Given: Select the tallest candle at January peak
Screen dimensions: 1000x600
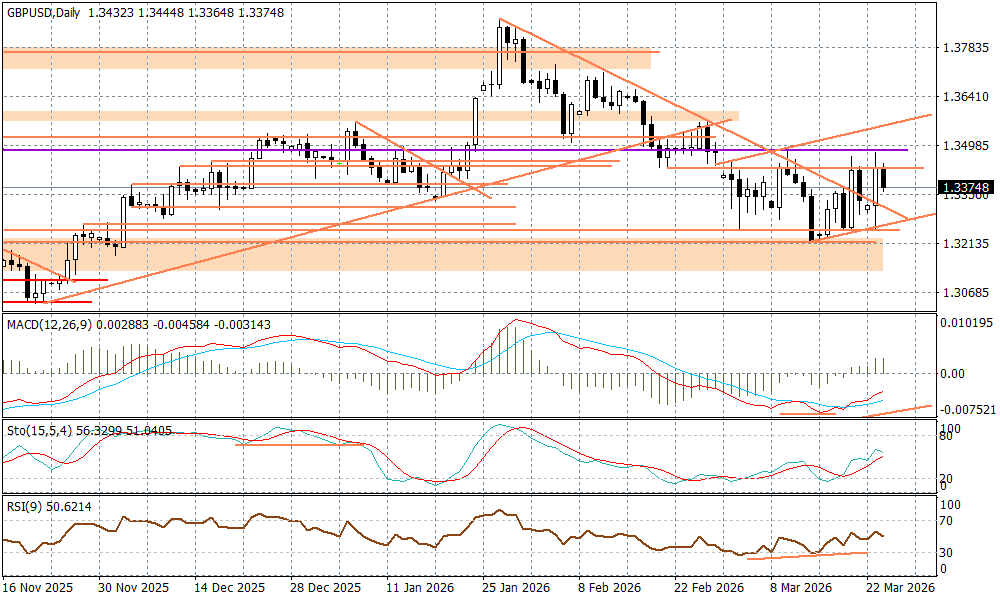Looking at the screenshot, I should coord(499,55).
